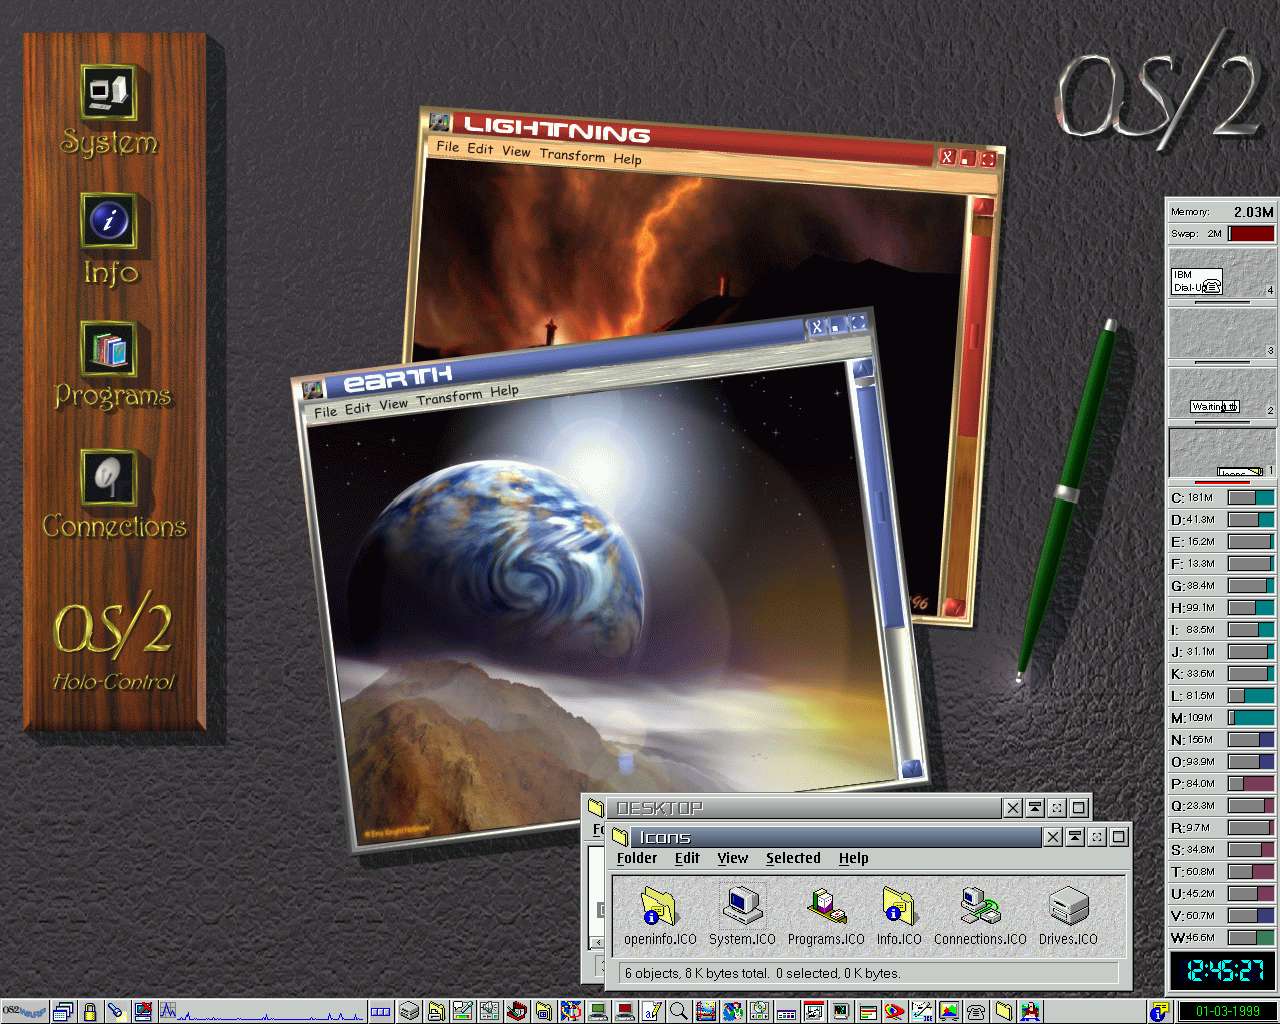Open the Selected menu in Icons window

click(792, 858)
